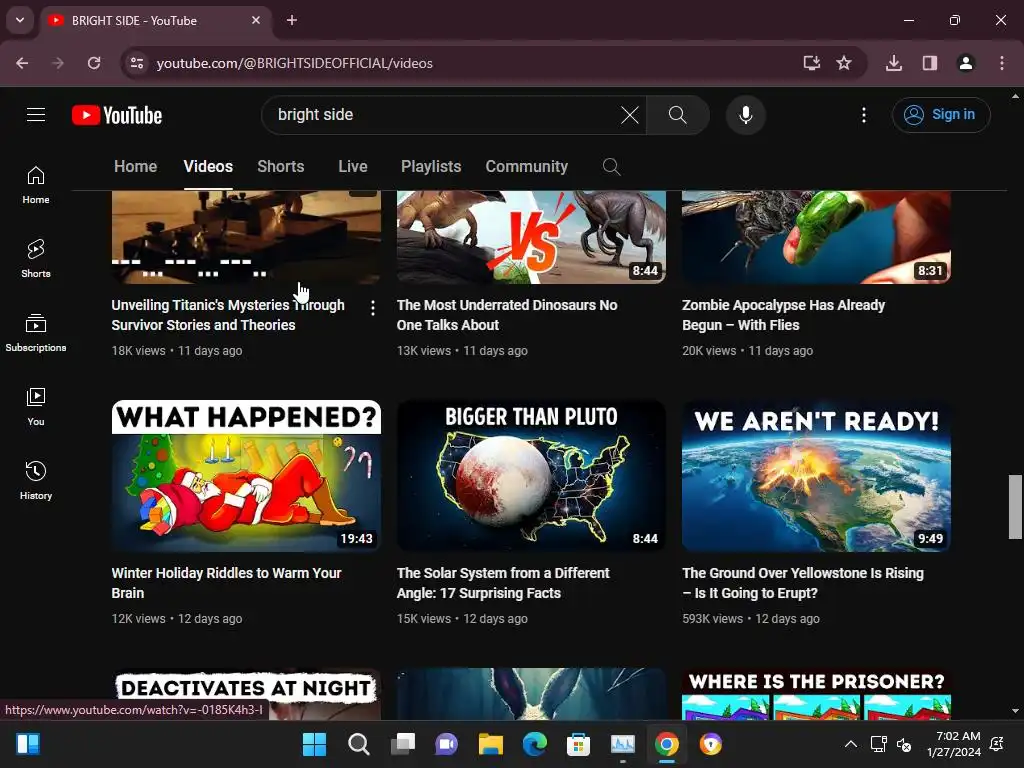Open 'Deactivates at Night' video thumbnail
This screenshot has height=768, width=1024.
pos(246,694)
